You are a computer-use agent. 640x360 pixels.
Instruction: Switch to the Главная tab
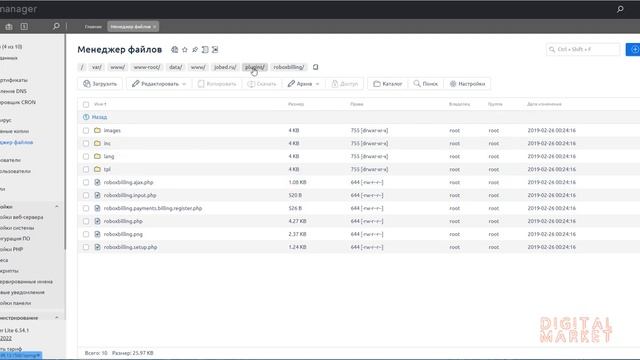(93, 27)
